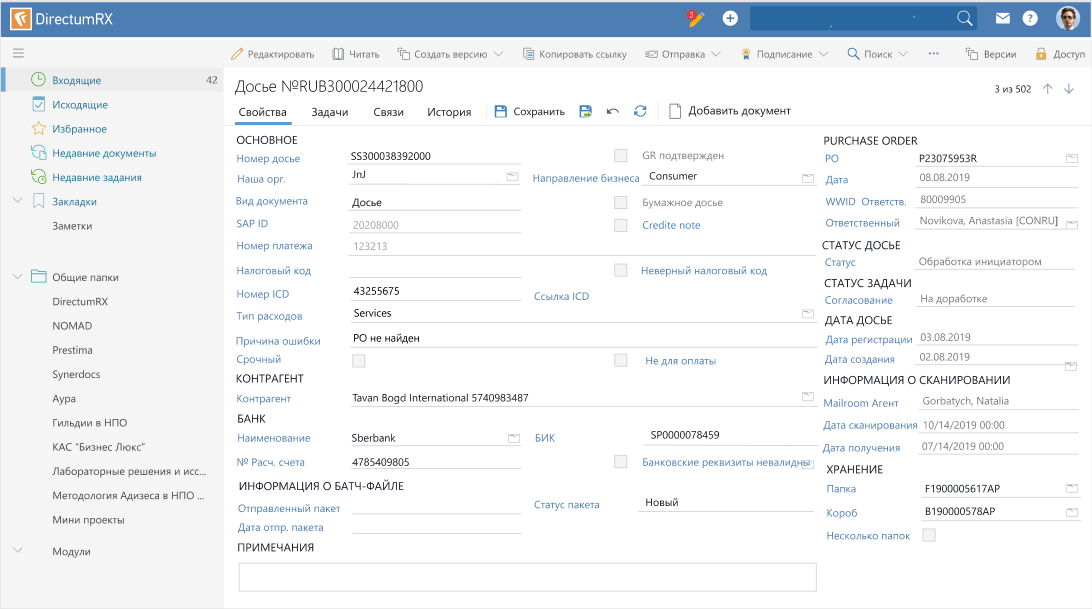
Task: Click the Налоговый код input field
Action: [x=435, y=270]
